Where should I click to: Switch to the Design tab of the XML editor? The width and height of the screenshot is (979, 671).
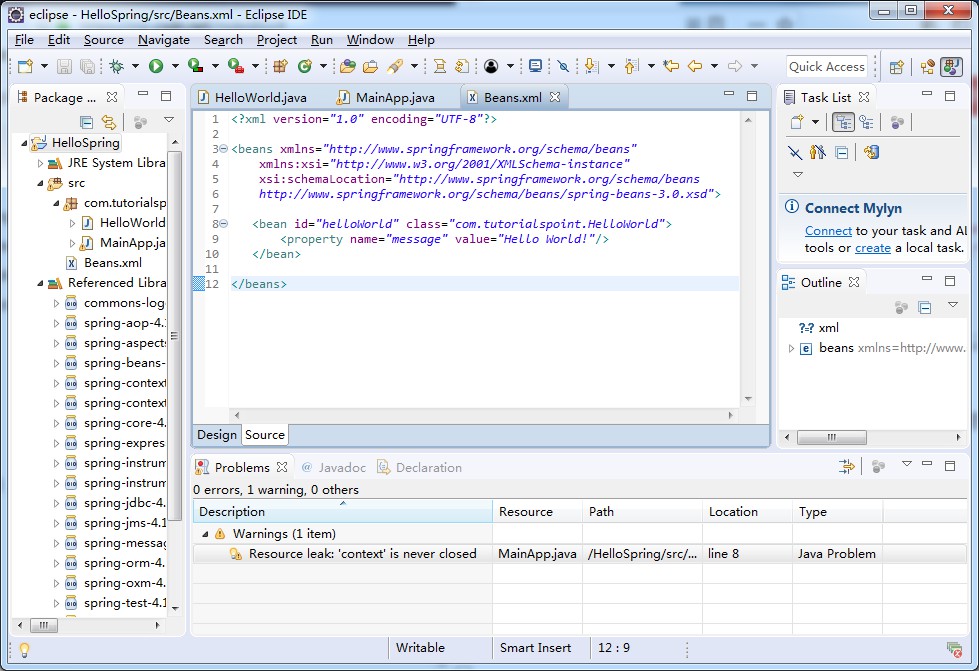point(217,434)
